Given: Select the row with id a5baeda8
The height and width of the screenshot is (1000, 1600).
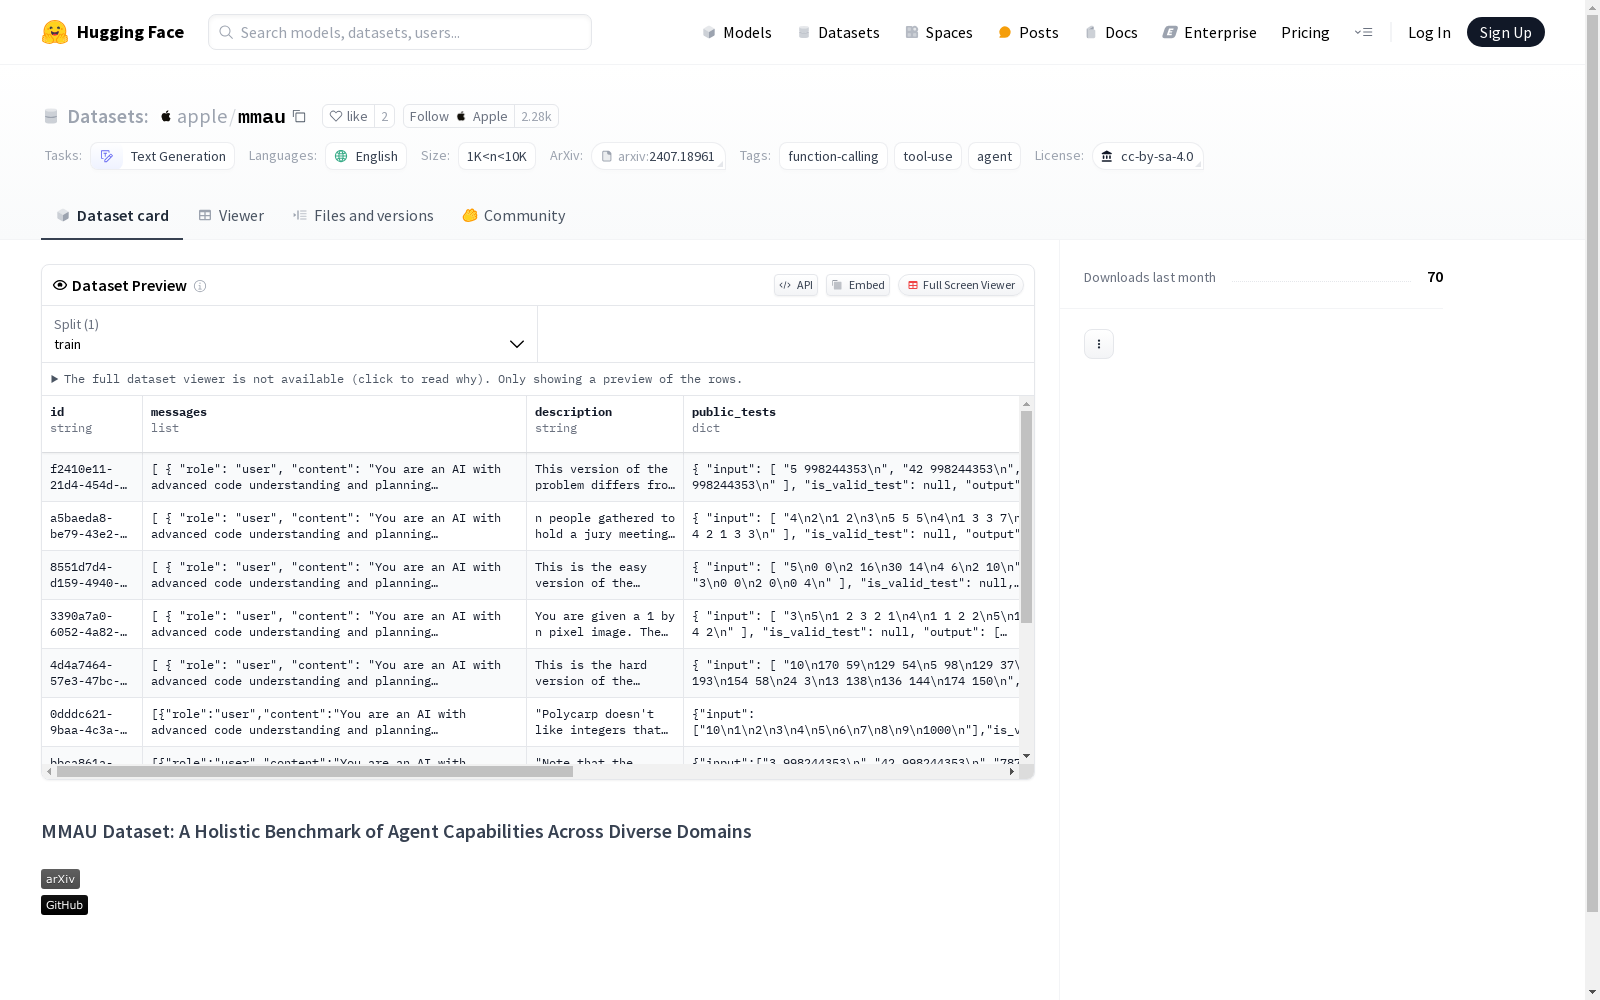Looking at the screenshot, I should point(531,526).
